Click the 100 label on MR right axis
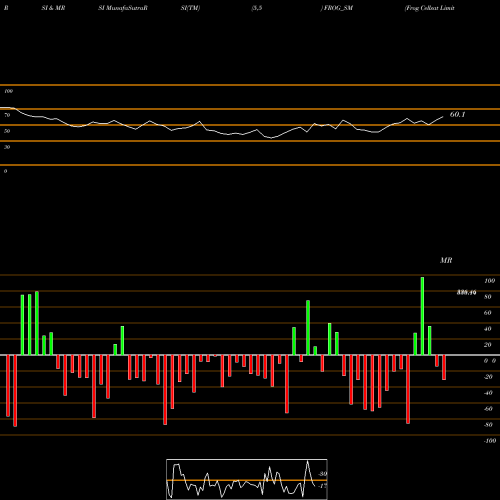The image size is (500, 500). coord(489,281)
